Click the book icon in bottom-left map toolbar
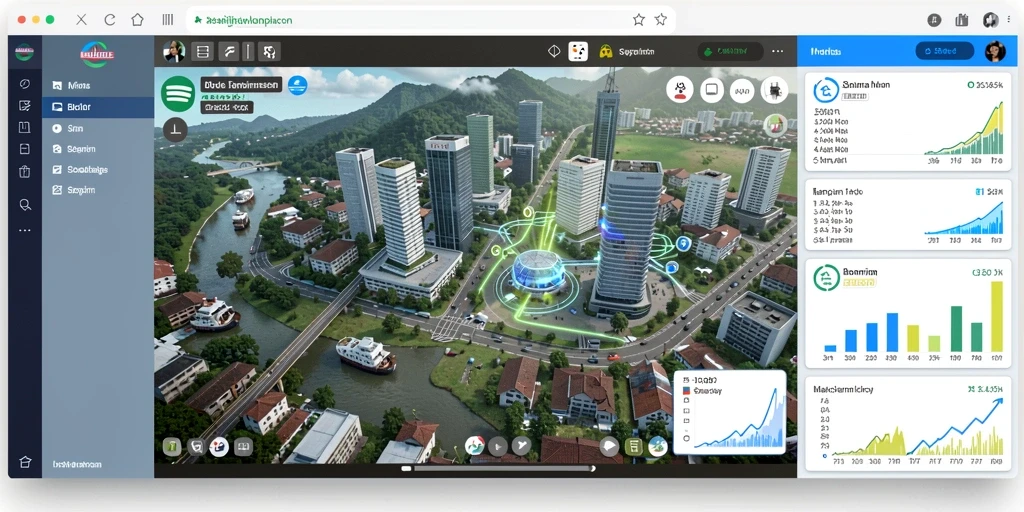Viewport: 1024px width, 512px height. [x=243, y=447]
